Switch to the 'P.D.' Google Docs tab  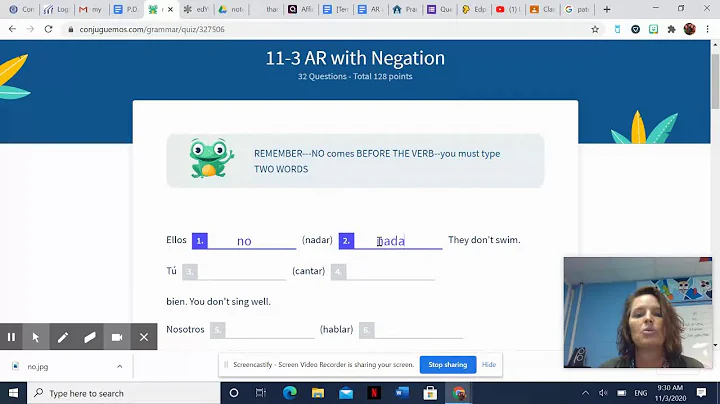point(126,9)
